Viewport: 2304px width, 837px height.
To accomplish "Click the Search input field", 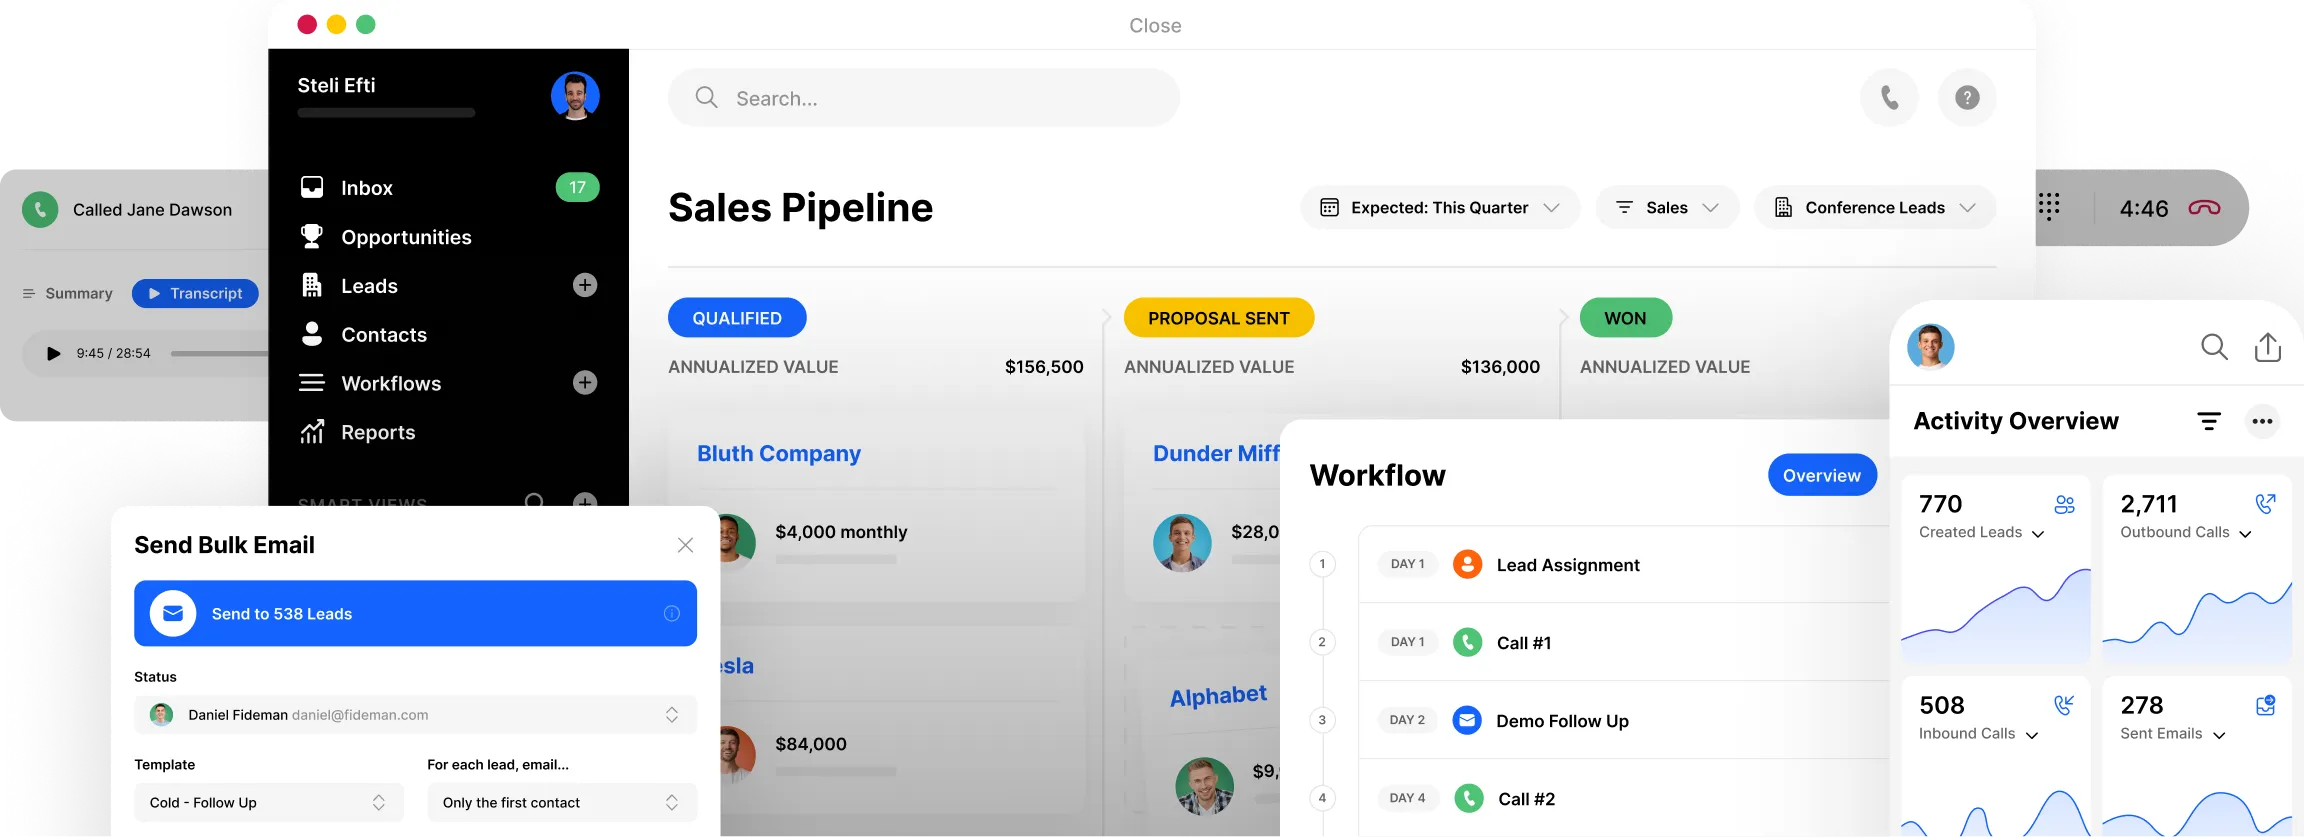I will pos(924,98).
